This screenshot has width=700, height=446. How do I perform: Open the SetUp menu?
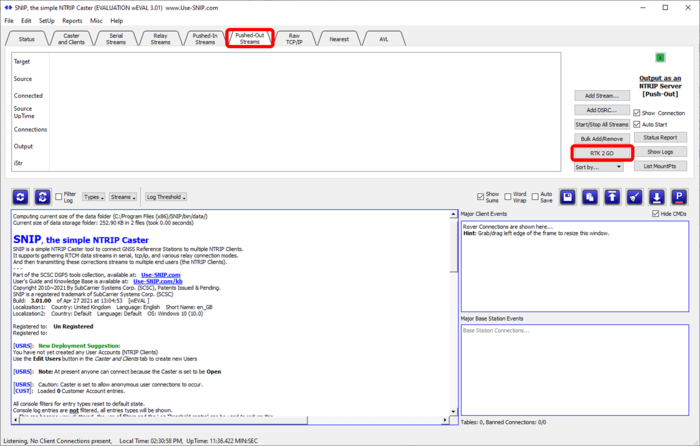(46, 21)
